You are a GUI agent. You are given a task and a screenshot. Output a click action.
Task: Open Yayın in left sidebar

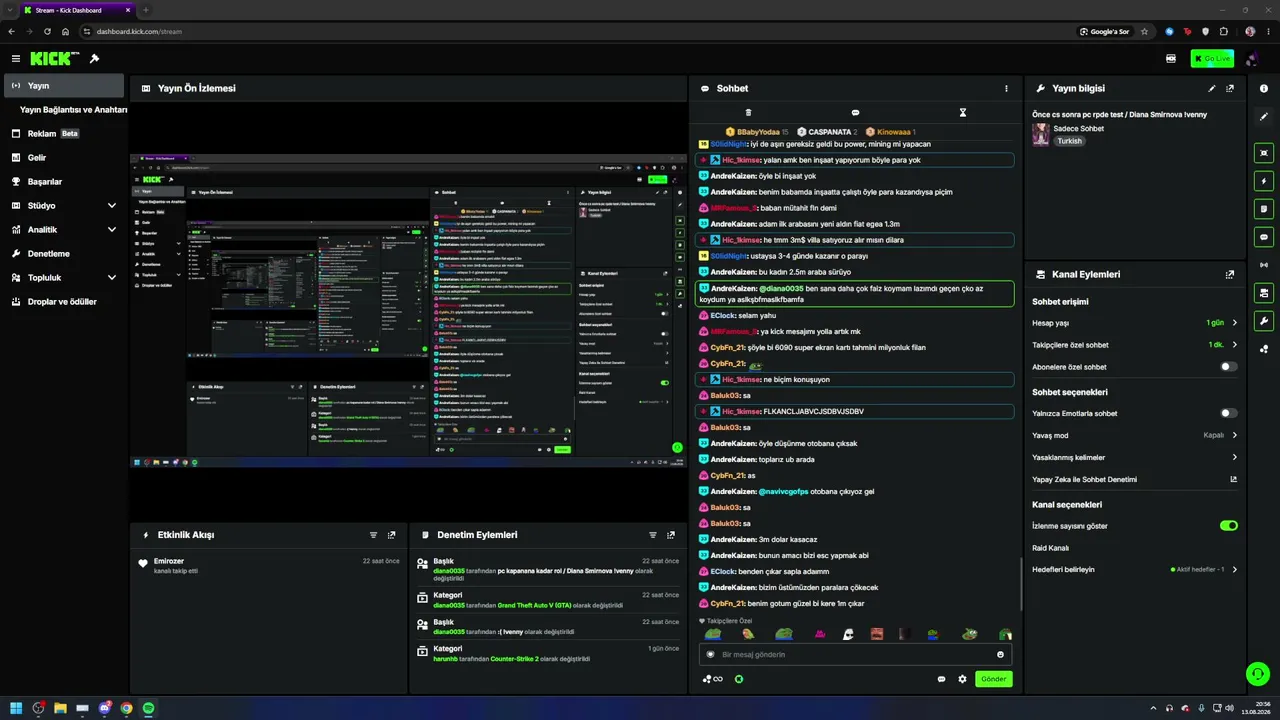[65, 85]
